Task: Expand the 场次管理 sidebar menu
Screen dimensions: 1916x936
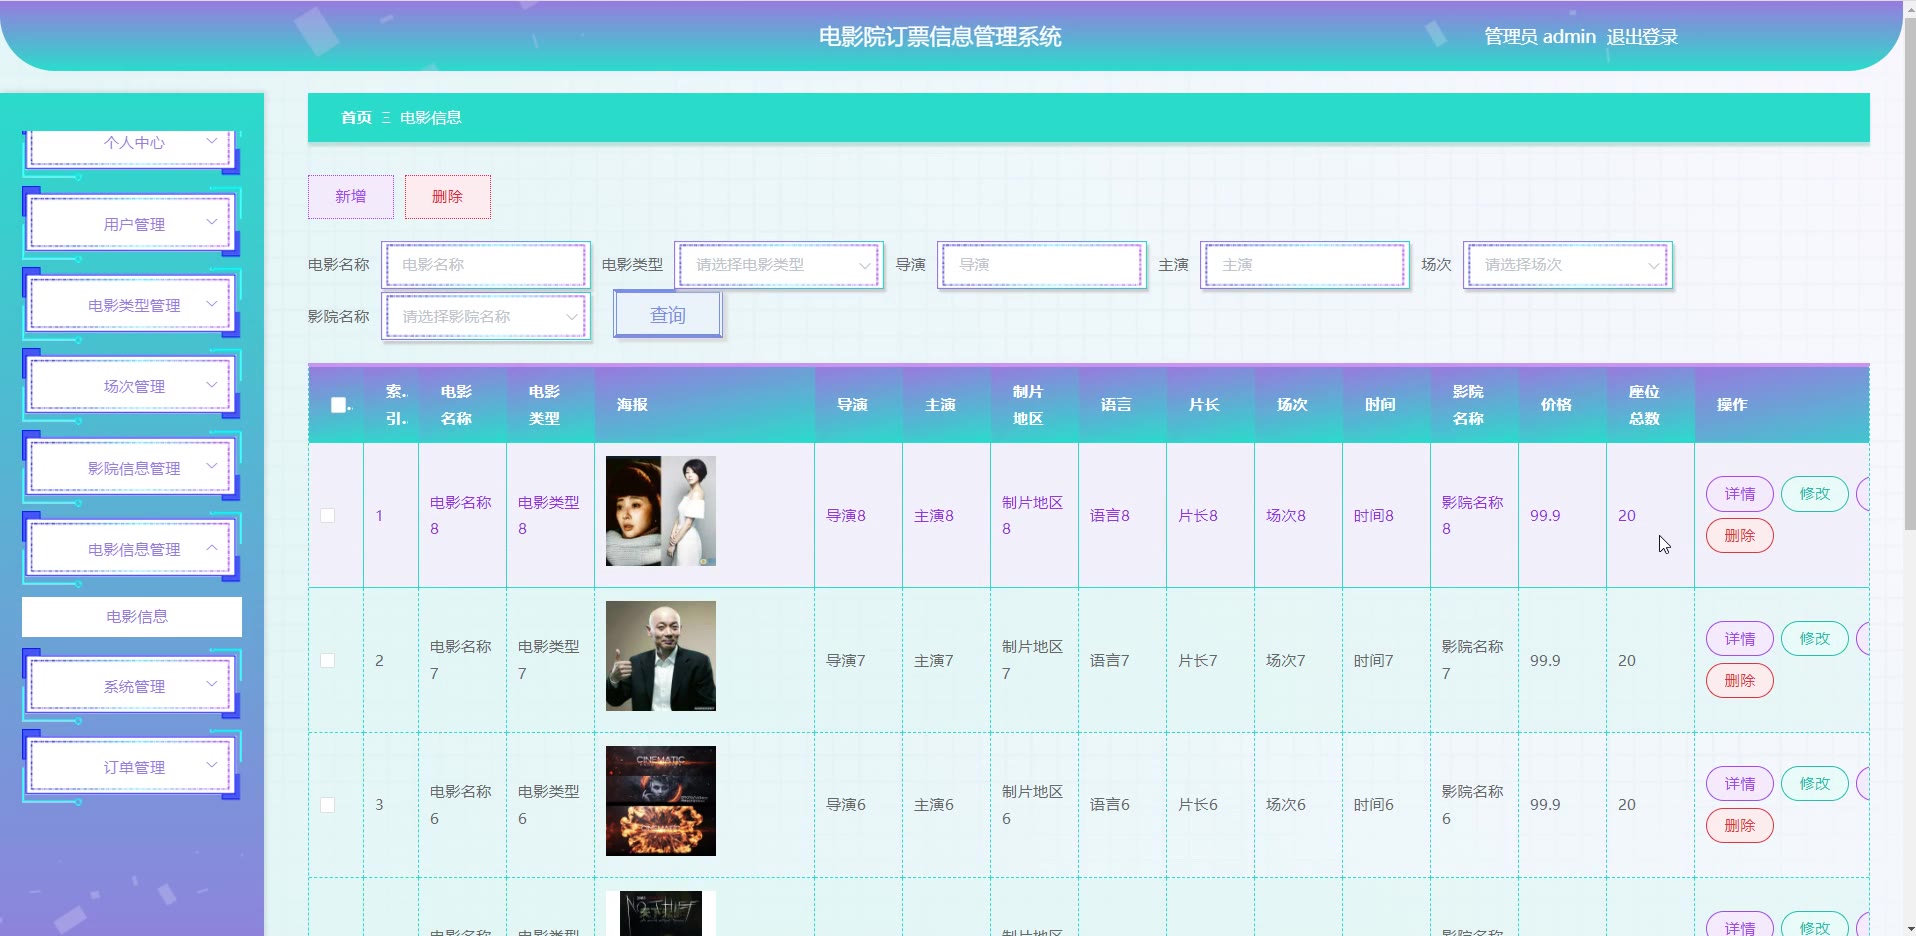Action: click(x=131, y=386)
